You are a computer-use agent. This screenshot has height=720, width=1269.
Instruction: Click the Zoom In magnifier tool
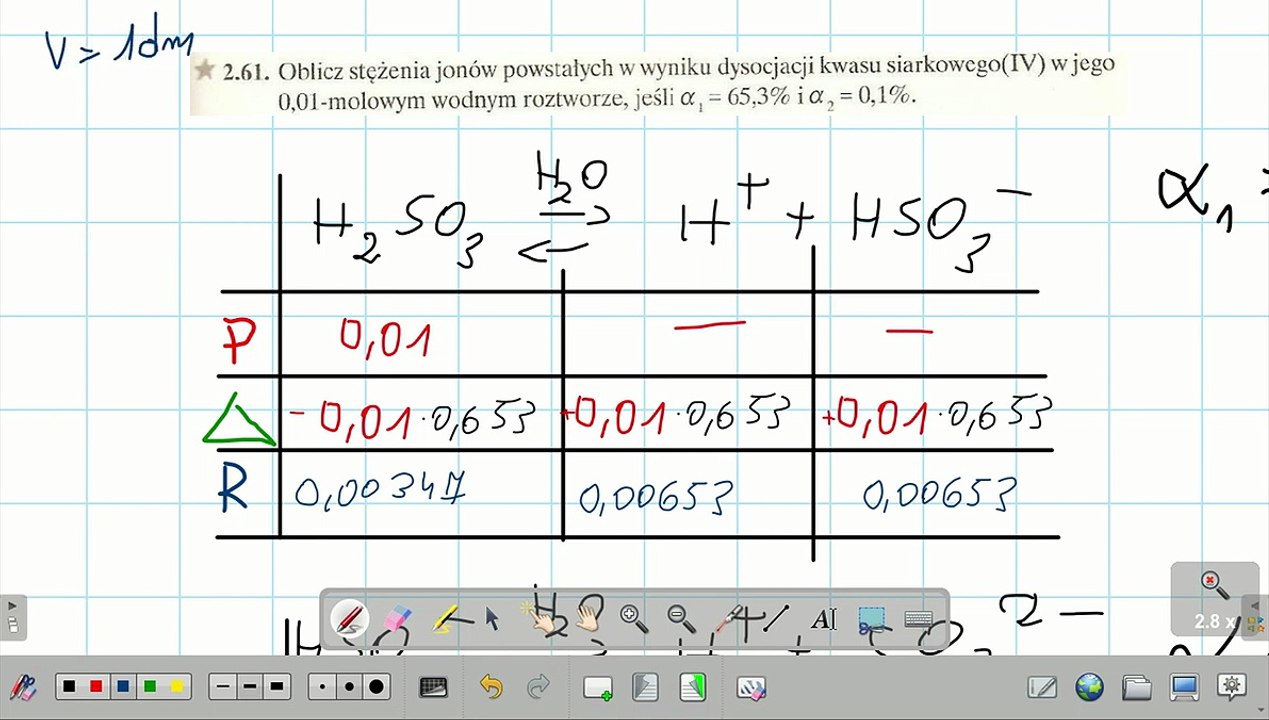pyautogui.click(x=632, y=619)
